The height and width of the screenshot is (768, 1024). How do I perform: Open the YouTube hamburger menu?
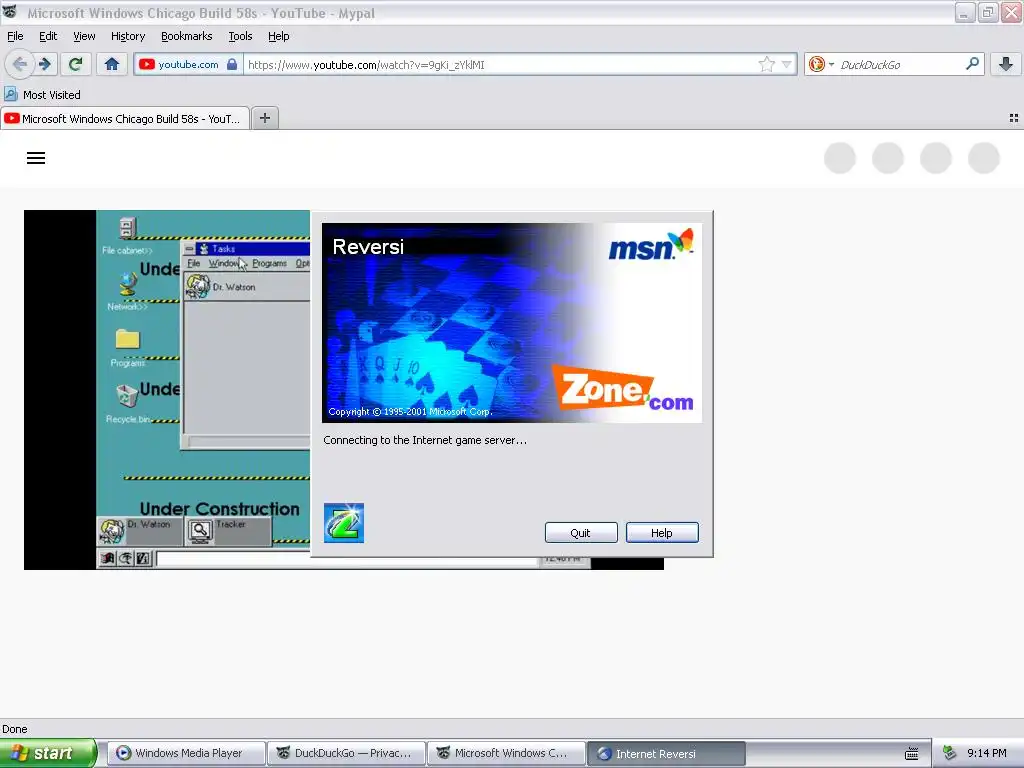[x=36, y=158]
